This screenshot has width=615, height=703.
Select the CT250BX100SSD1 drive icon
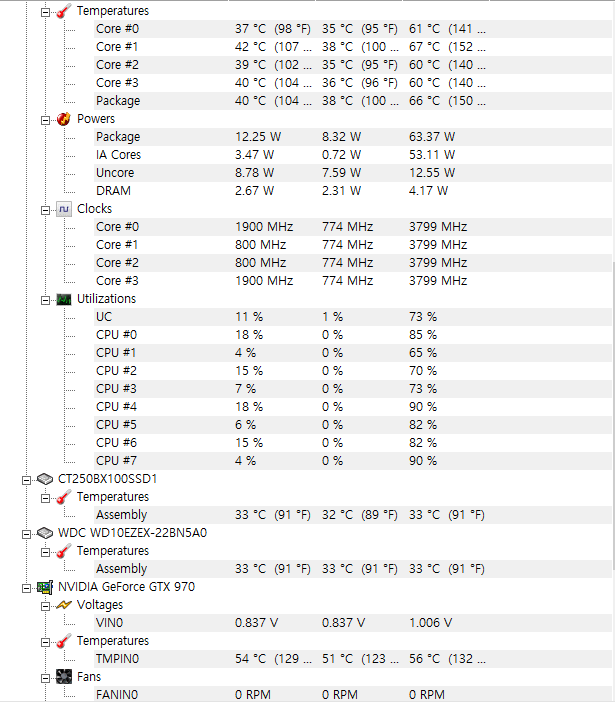click(x=45, y=479)
